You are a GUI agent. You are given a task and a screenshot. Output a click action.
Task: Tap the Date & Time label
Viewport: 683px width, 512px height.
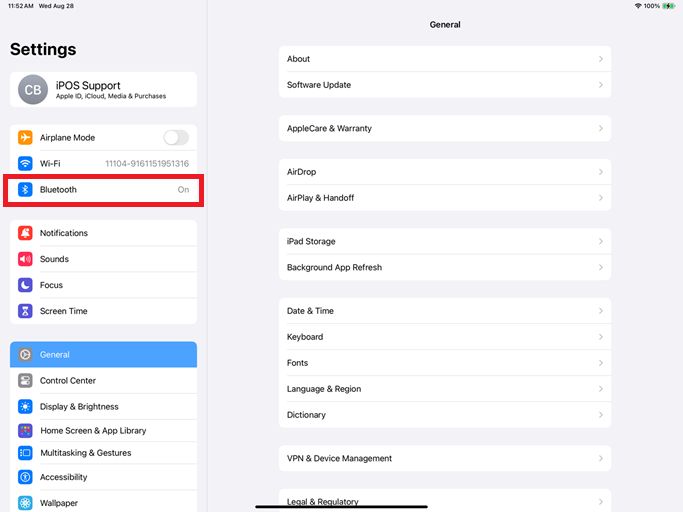click(310, 311)
